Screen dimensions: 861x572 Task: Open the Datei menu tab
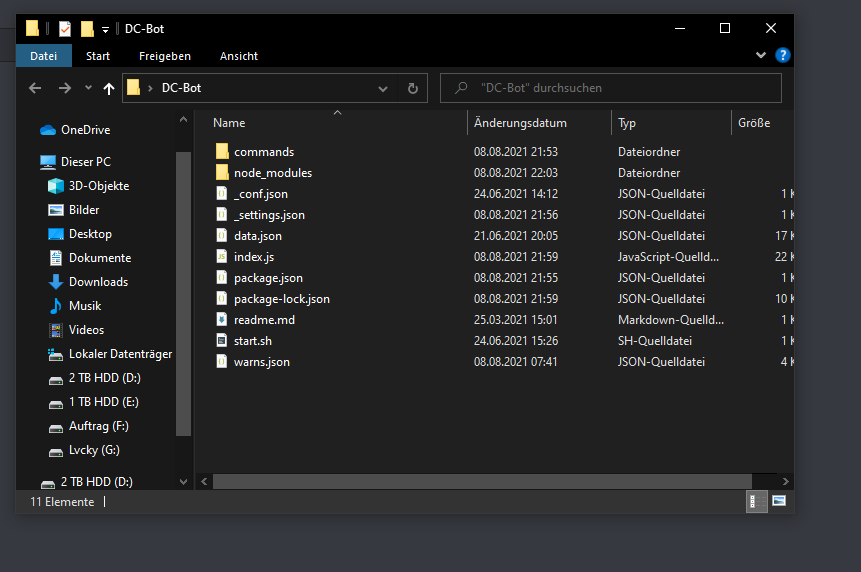(x=44, y=56)
